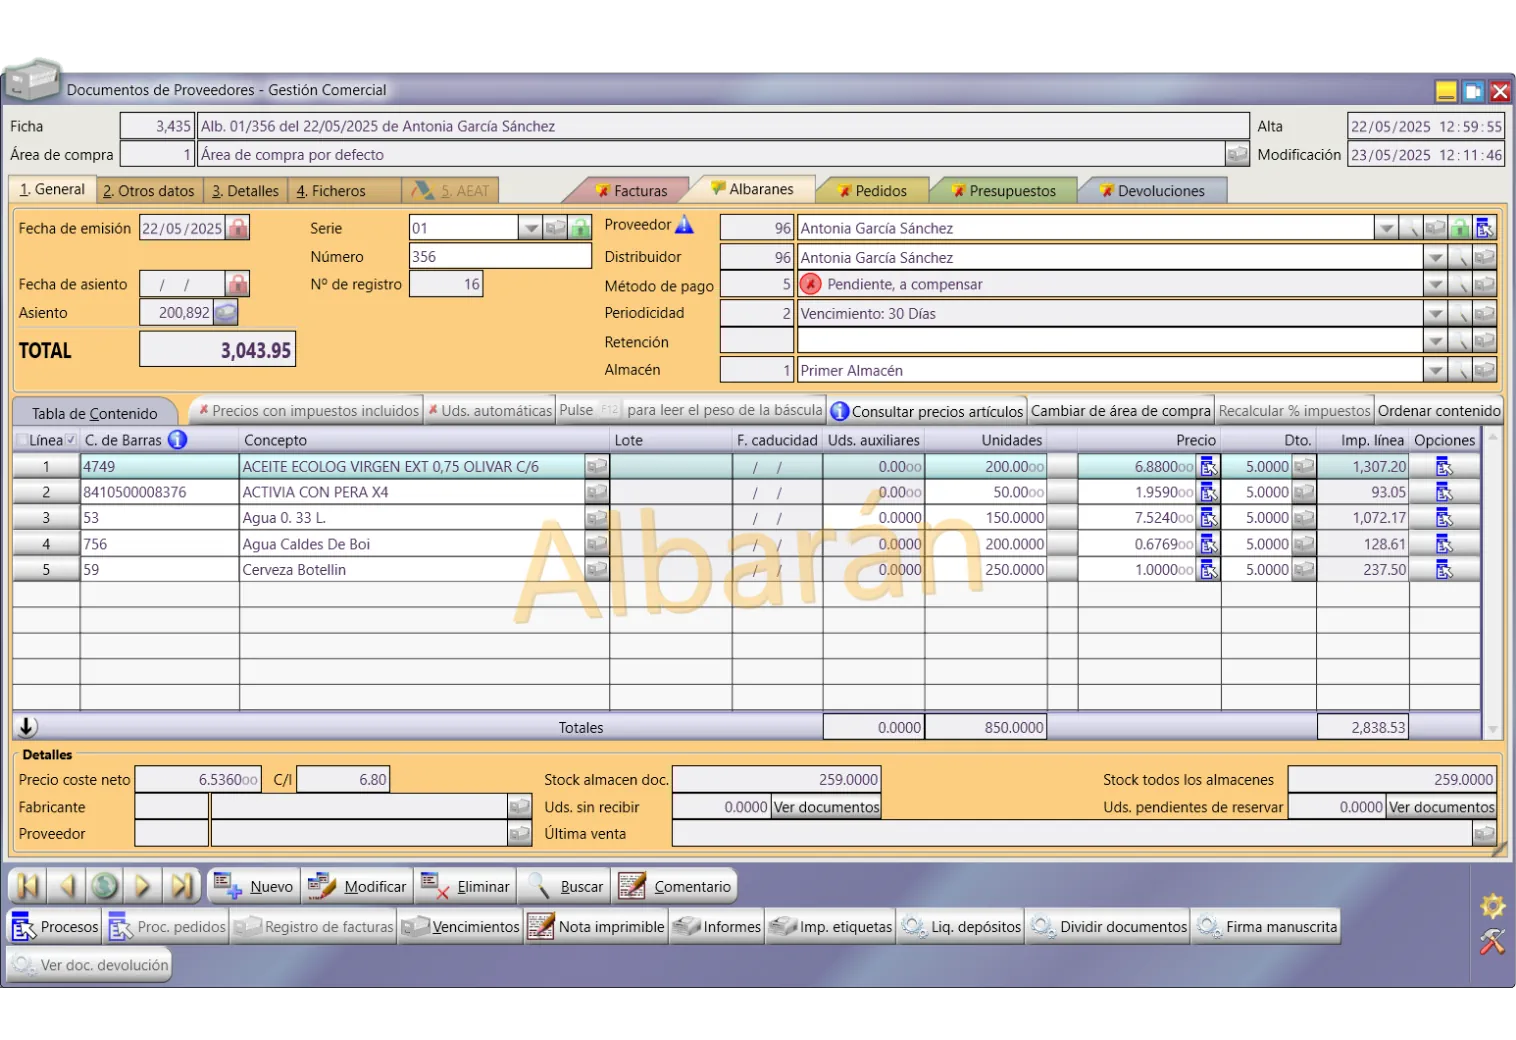Toggle the Línea column header checkbox
Screen dimensions: 1516x1040
pos(71,440)
